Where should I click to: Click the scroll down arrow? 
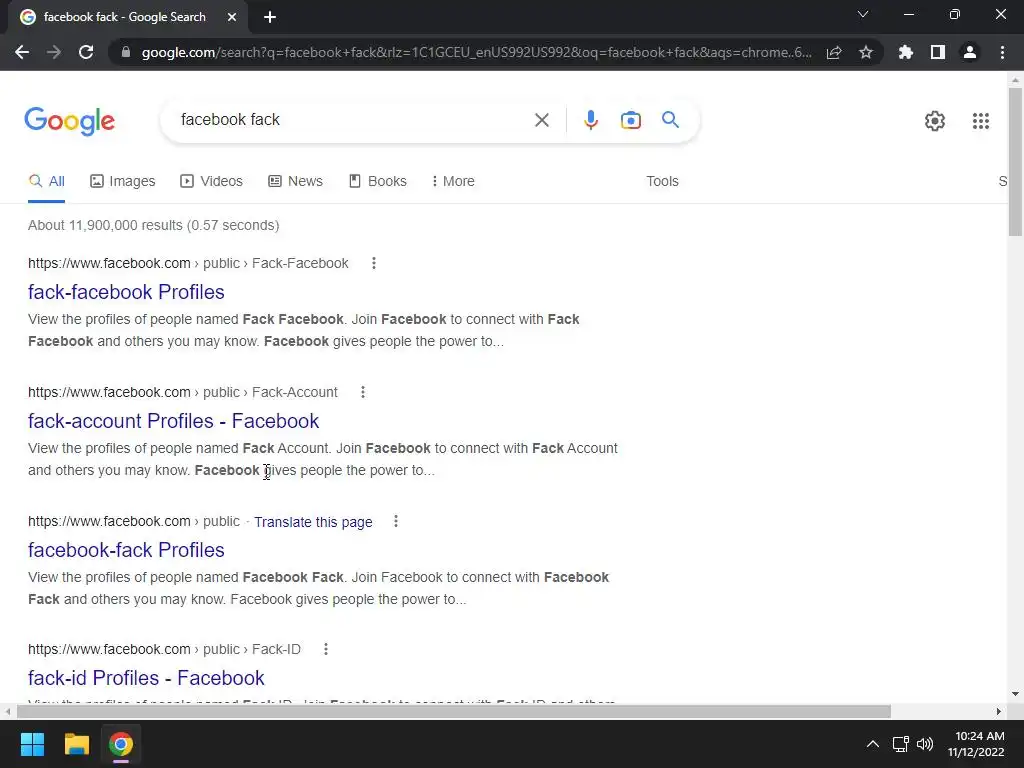coord(1014,694)
